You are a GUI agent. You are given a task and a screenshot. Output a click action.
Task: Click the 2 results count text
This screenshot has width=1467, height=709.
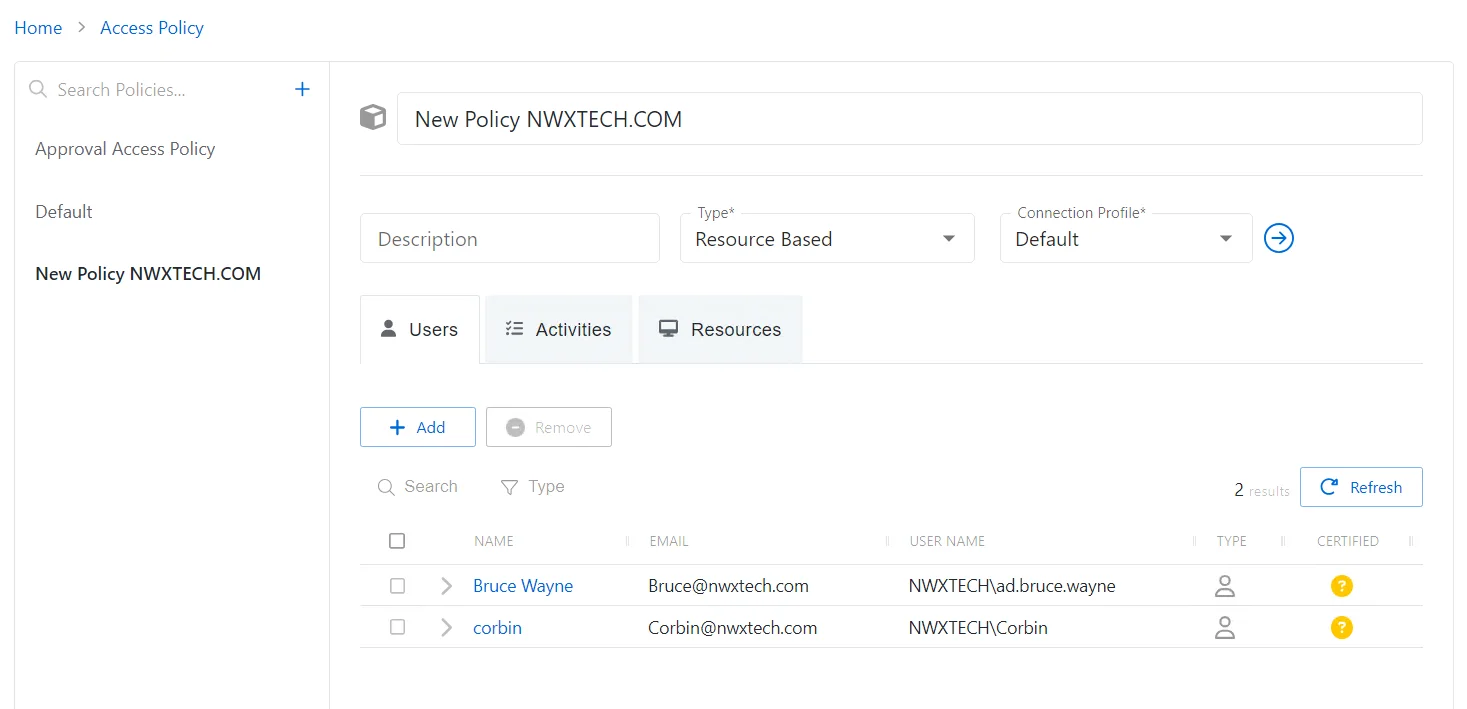(x=1262, y=490)
